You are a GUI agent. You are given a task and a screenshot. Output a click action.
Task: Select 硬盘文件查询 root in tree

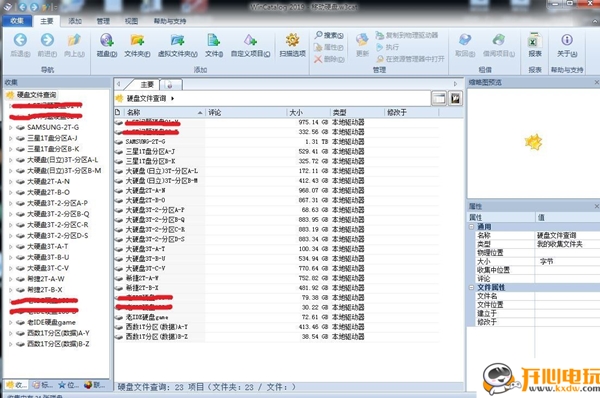coord(36,95)
